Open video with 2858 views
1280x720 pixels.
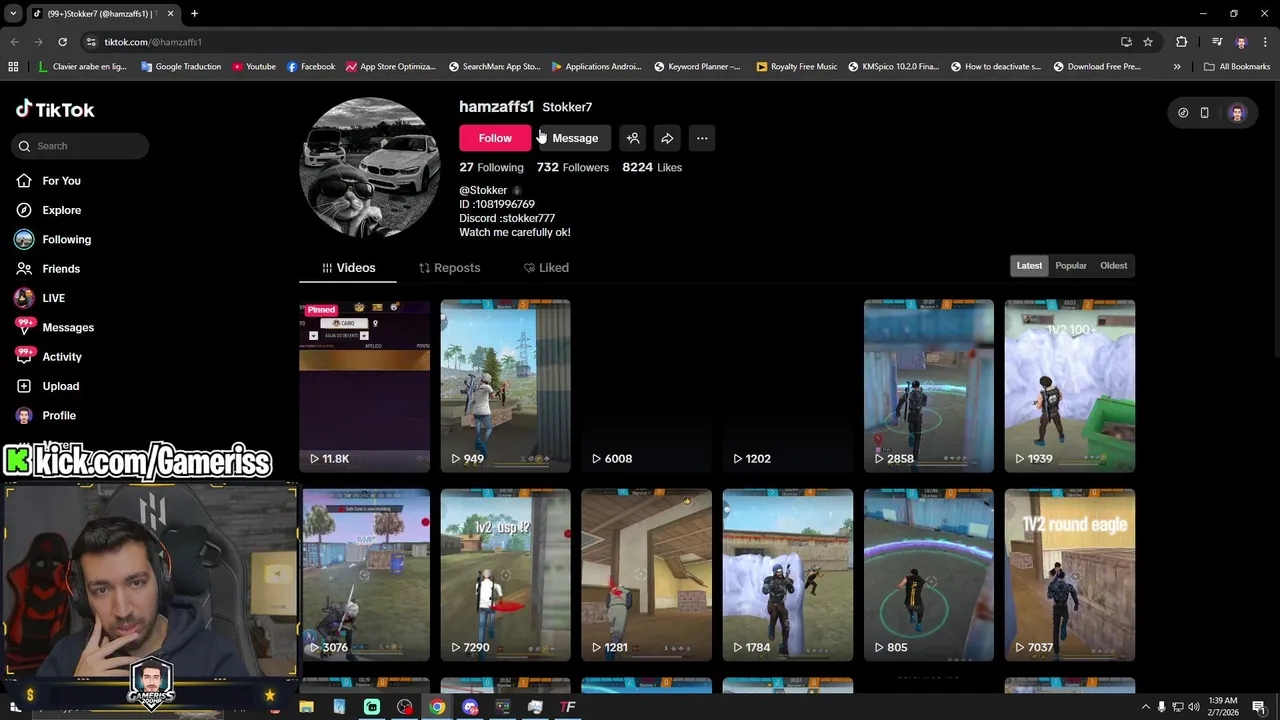coord(928,386)
